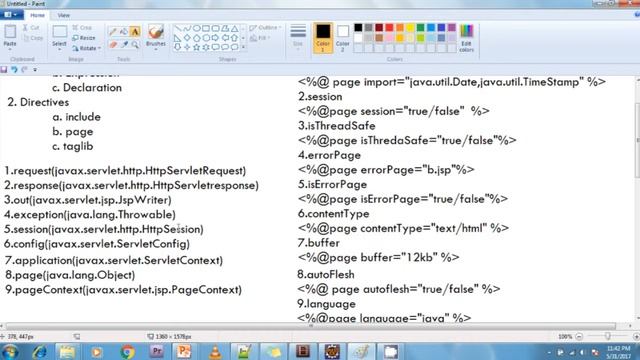Choose the Triangle shape

(234, 29)
